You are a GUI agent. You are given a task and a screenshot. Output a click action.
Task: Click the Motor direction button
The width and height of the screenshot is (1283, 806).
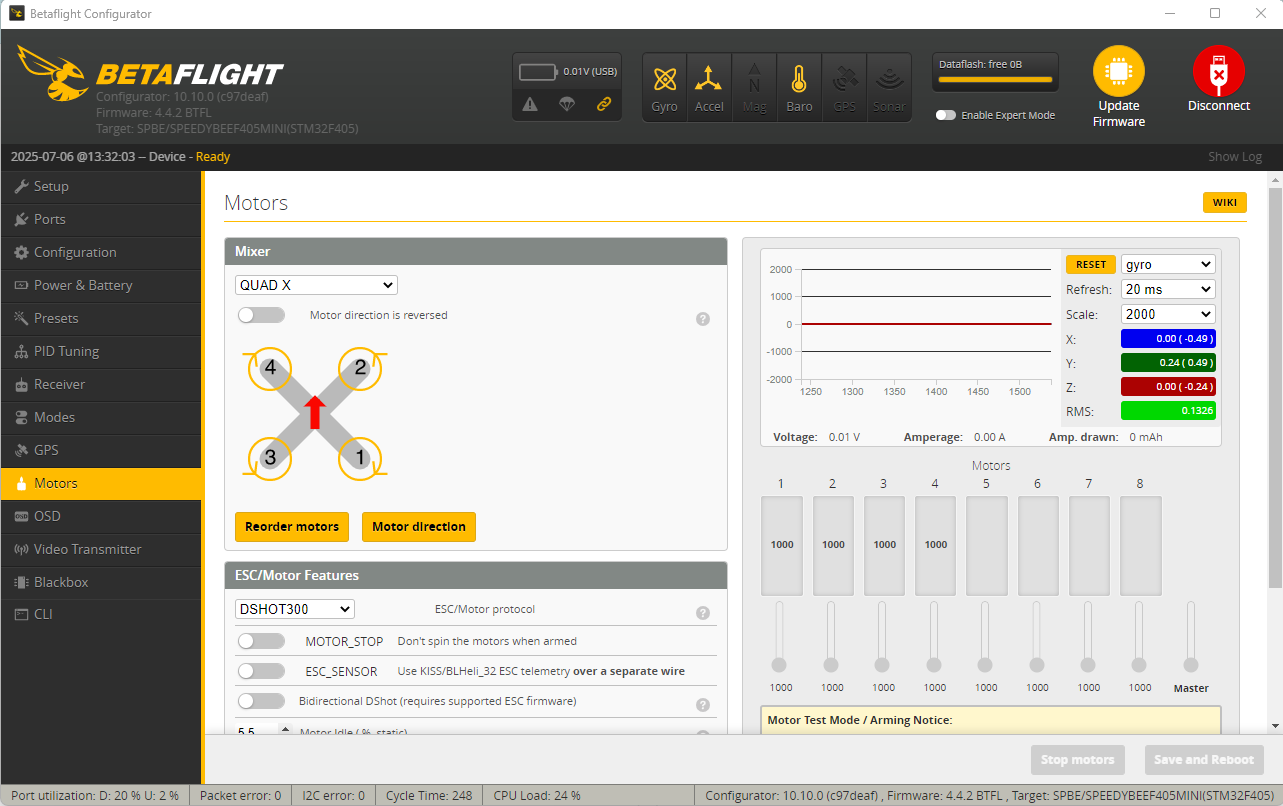pyautogui.click(x=419, y=527)
